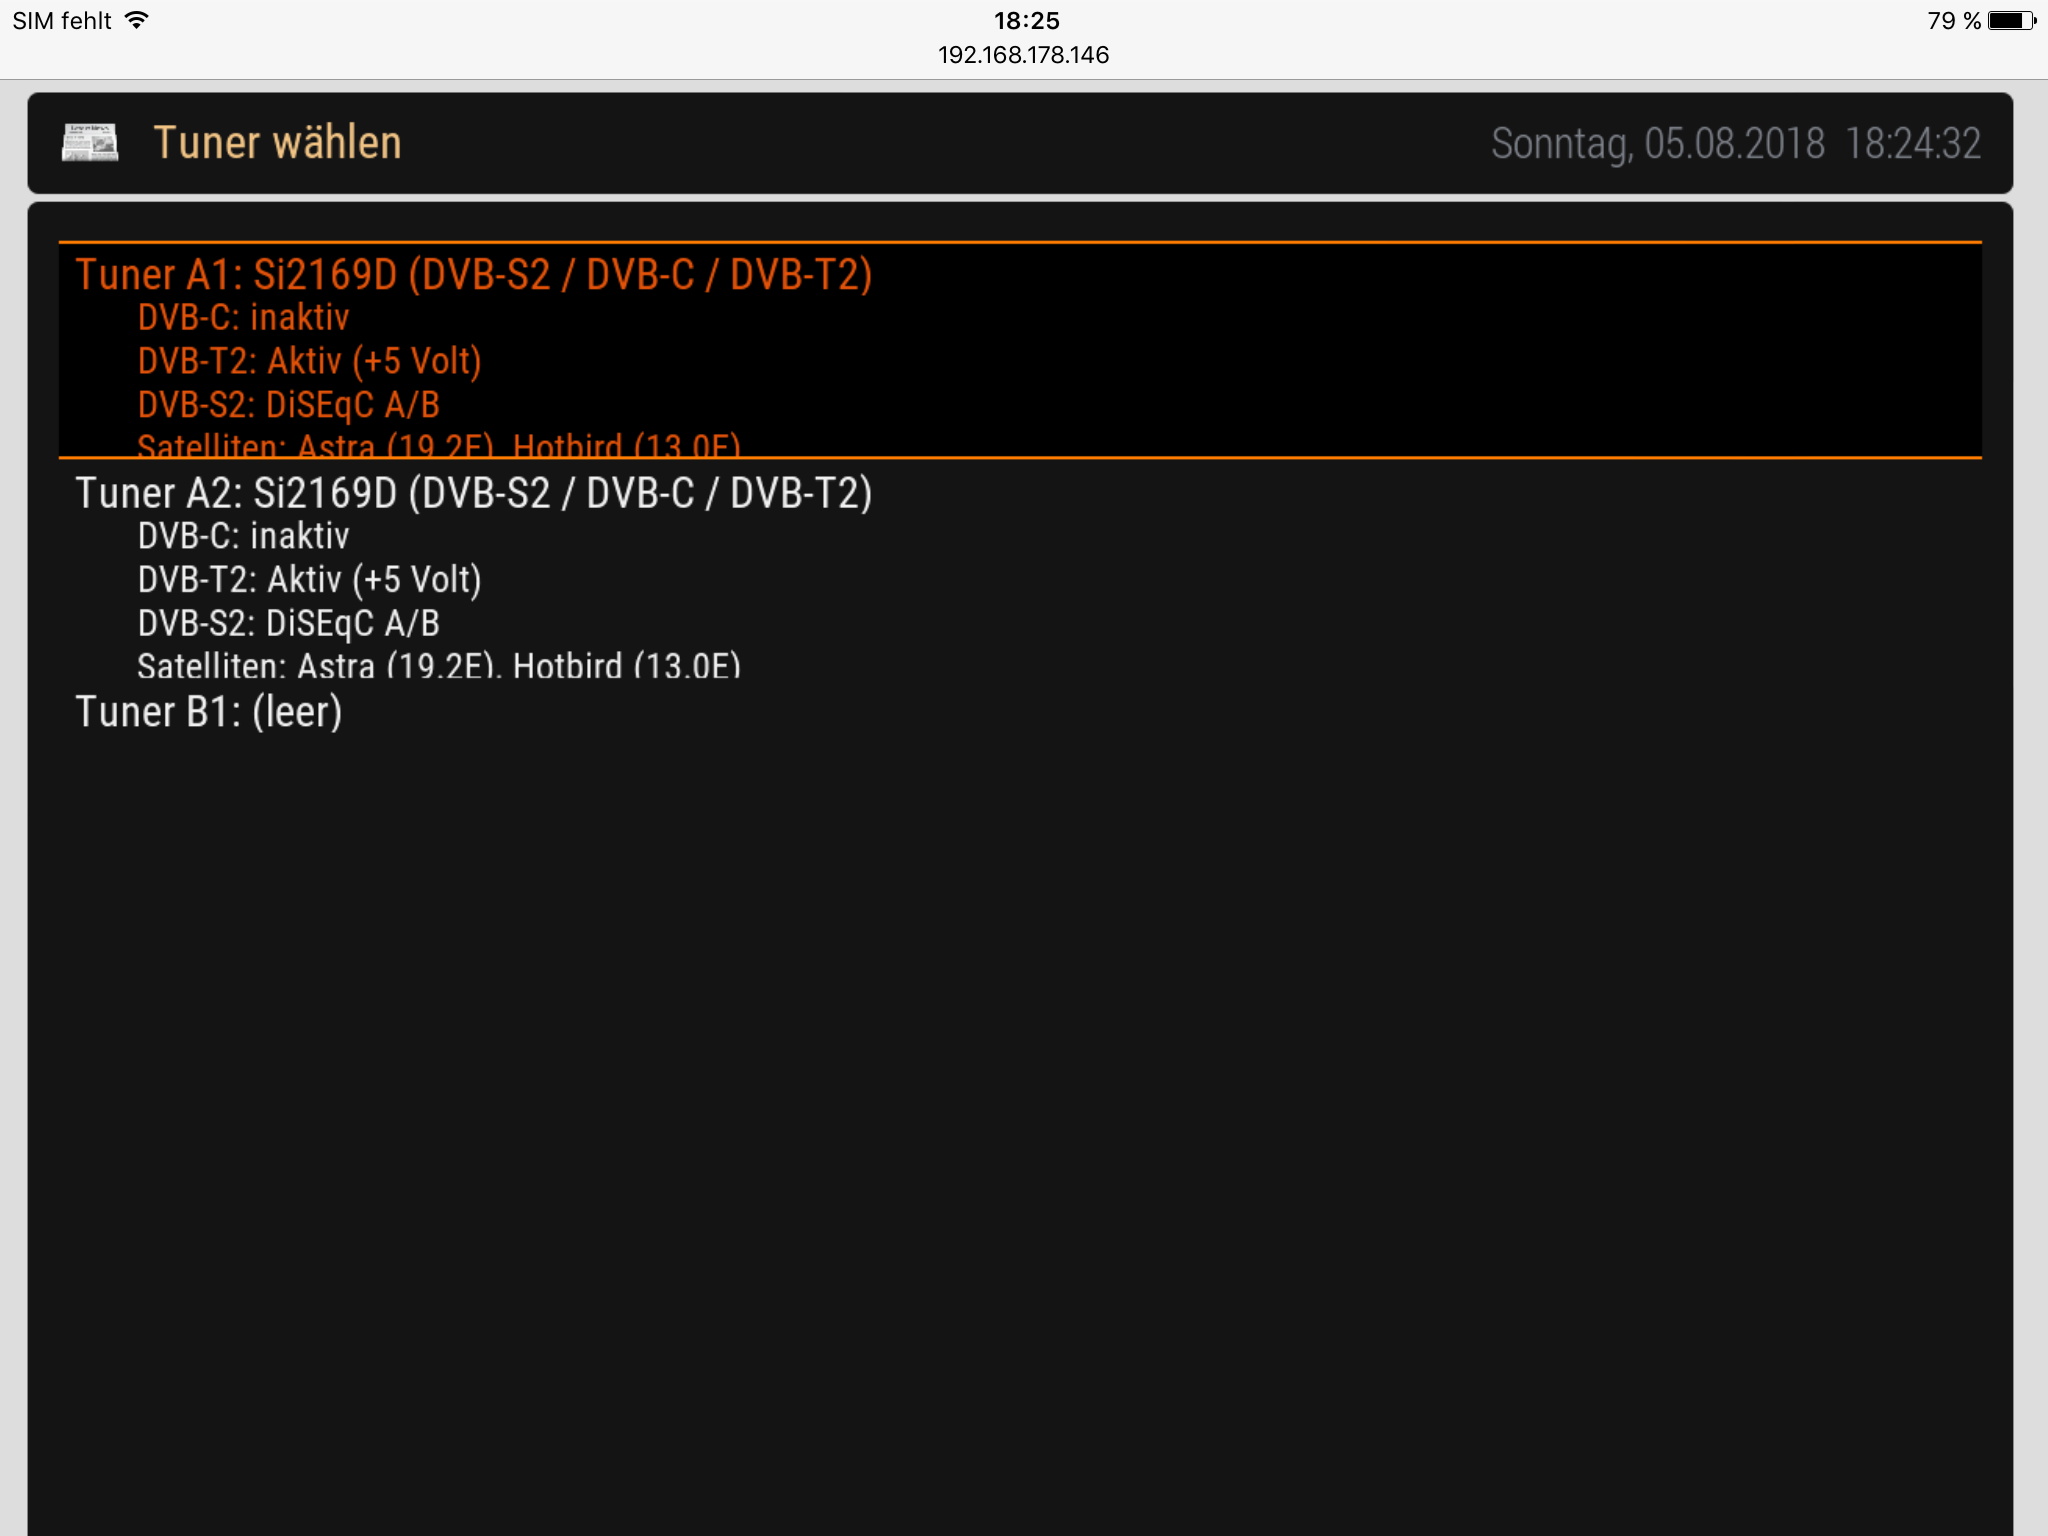Tap the SIM fehlt status text
The image size is (2048, 1536).
62,21
